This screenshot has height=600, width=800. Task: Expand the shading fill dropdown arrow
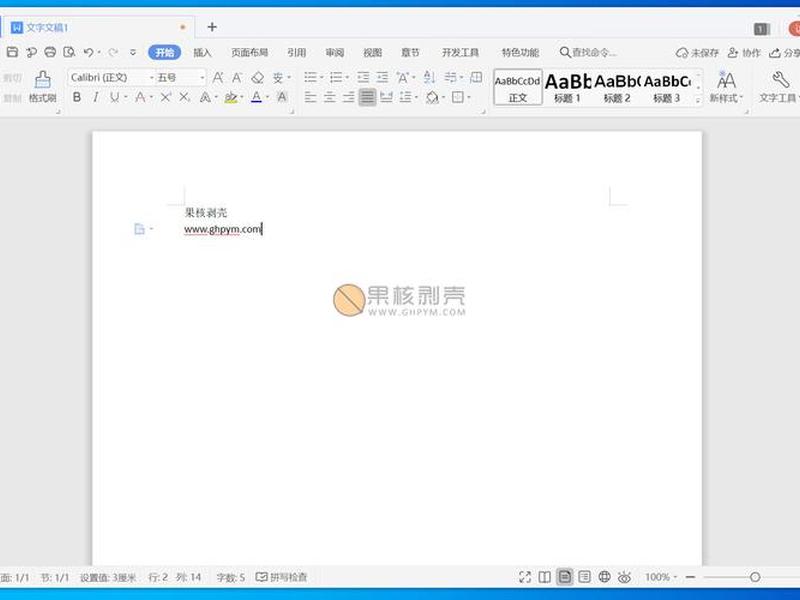pyautogui.click(x=443, y=97)
